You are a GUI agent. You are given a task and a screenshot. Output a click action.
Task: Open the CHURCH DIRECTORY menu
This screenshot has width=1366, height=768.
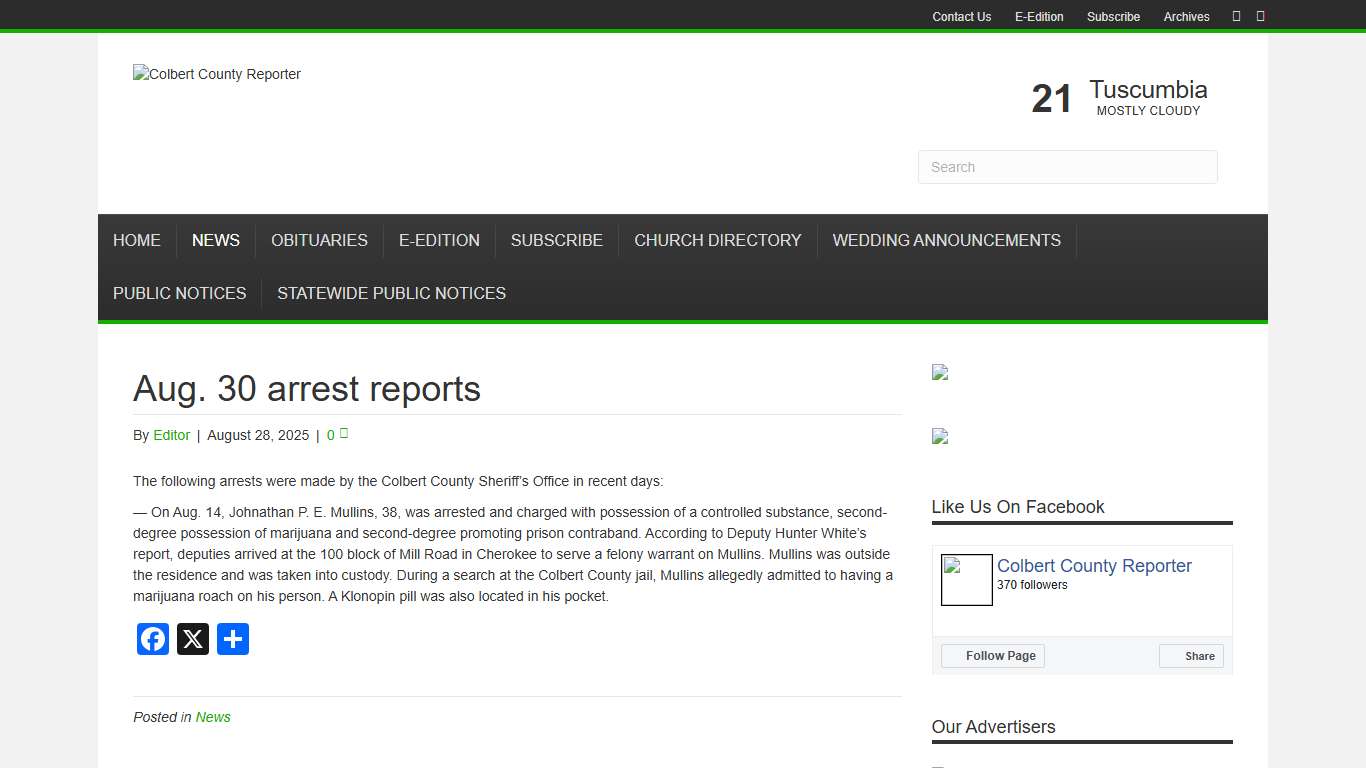coord(717,240)
